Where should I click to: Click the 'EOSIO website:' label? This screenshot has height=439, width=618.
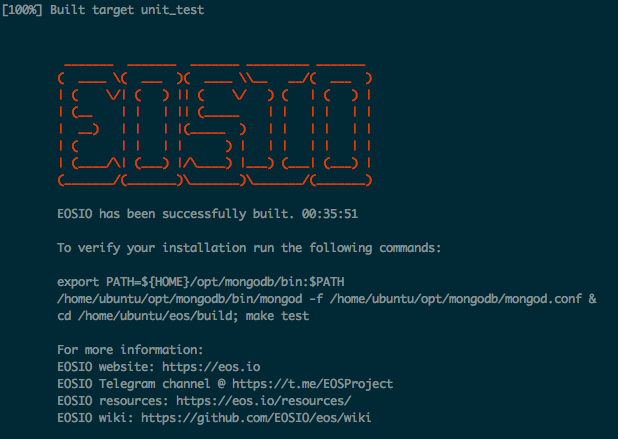click(106, 367)
